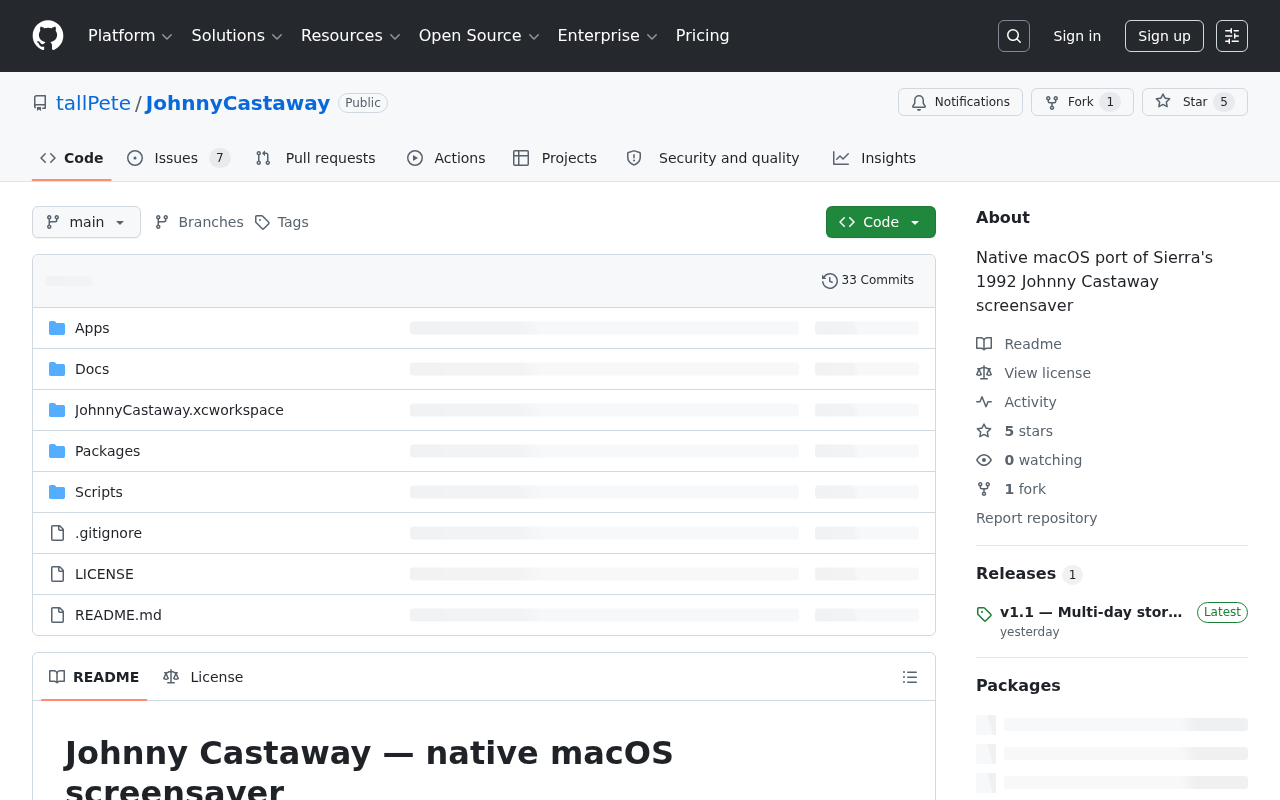
Task: Open the 33 Commits link
Action: click(868, 281)
